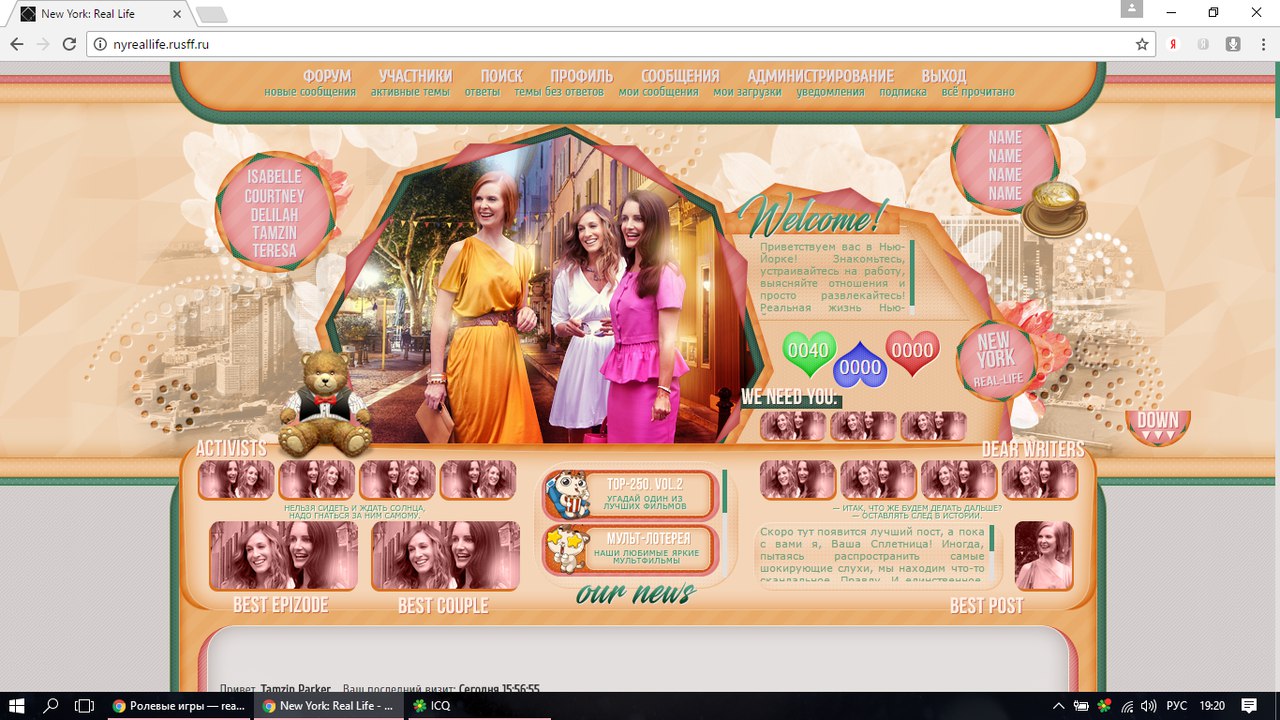Click the Best Post portrait thumbnail
The image size is (1280, 720).
(1043, 555)
